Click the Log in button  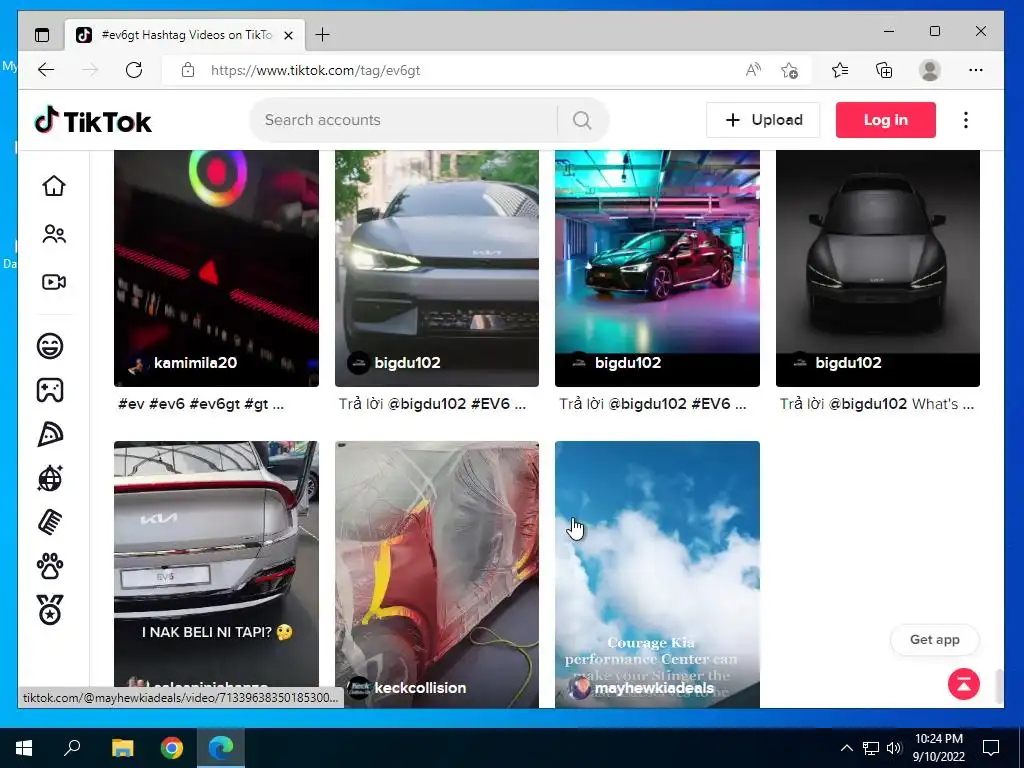[x=886, y=120]
